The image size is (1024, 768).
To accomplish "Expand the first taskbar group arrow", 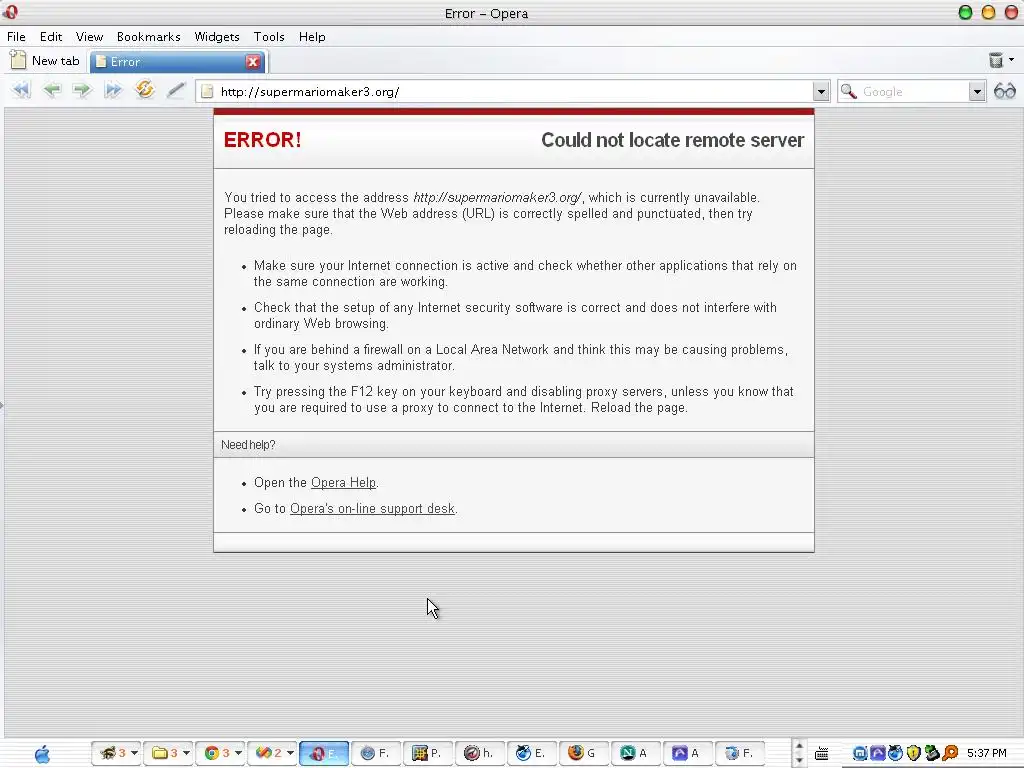I will (134, 753).
